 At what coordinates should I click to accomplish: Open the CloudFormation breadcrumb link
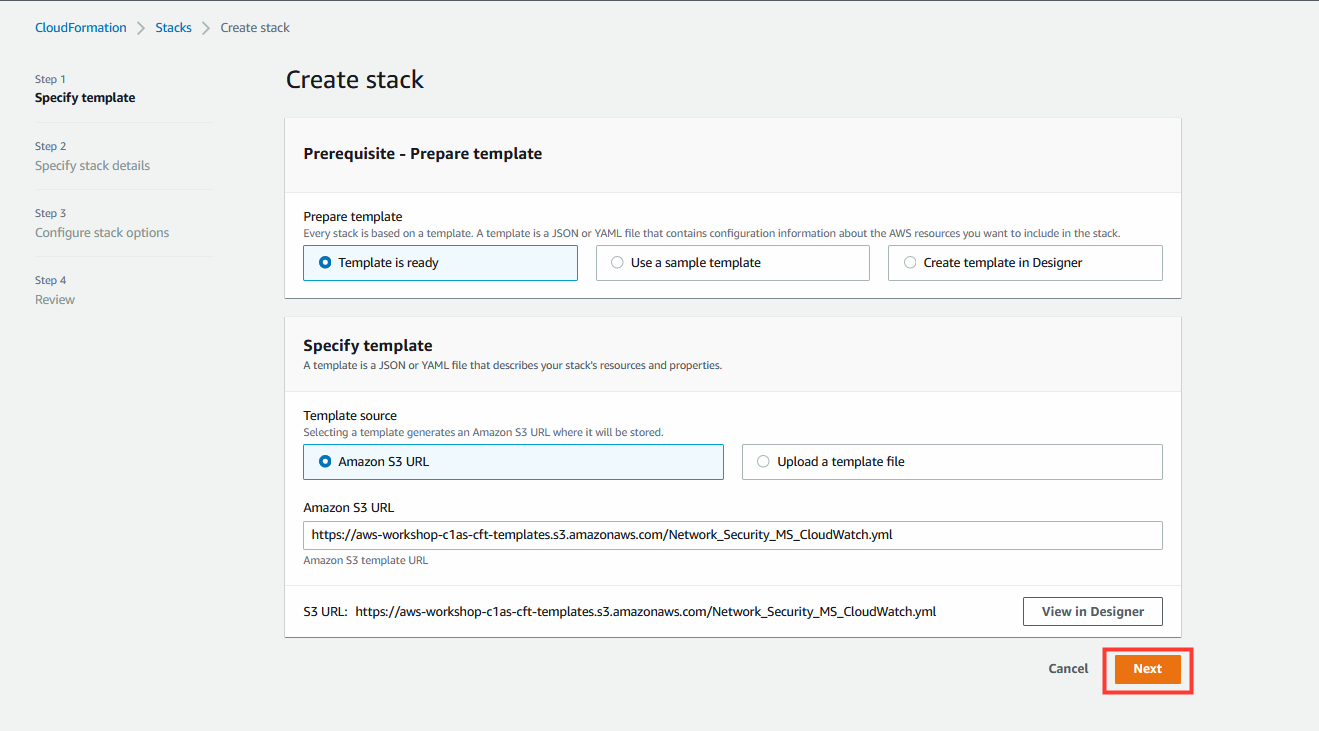tap(81, 28)
